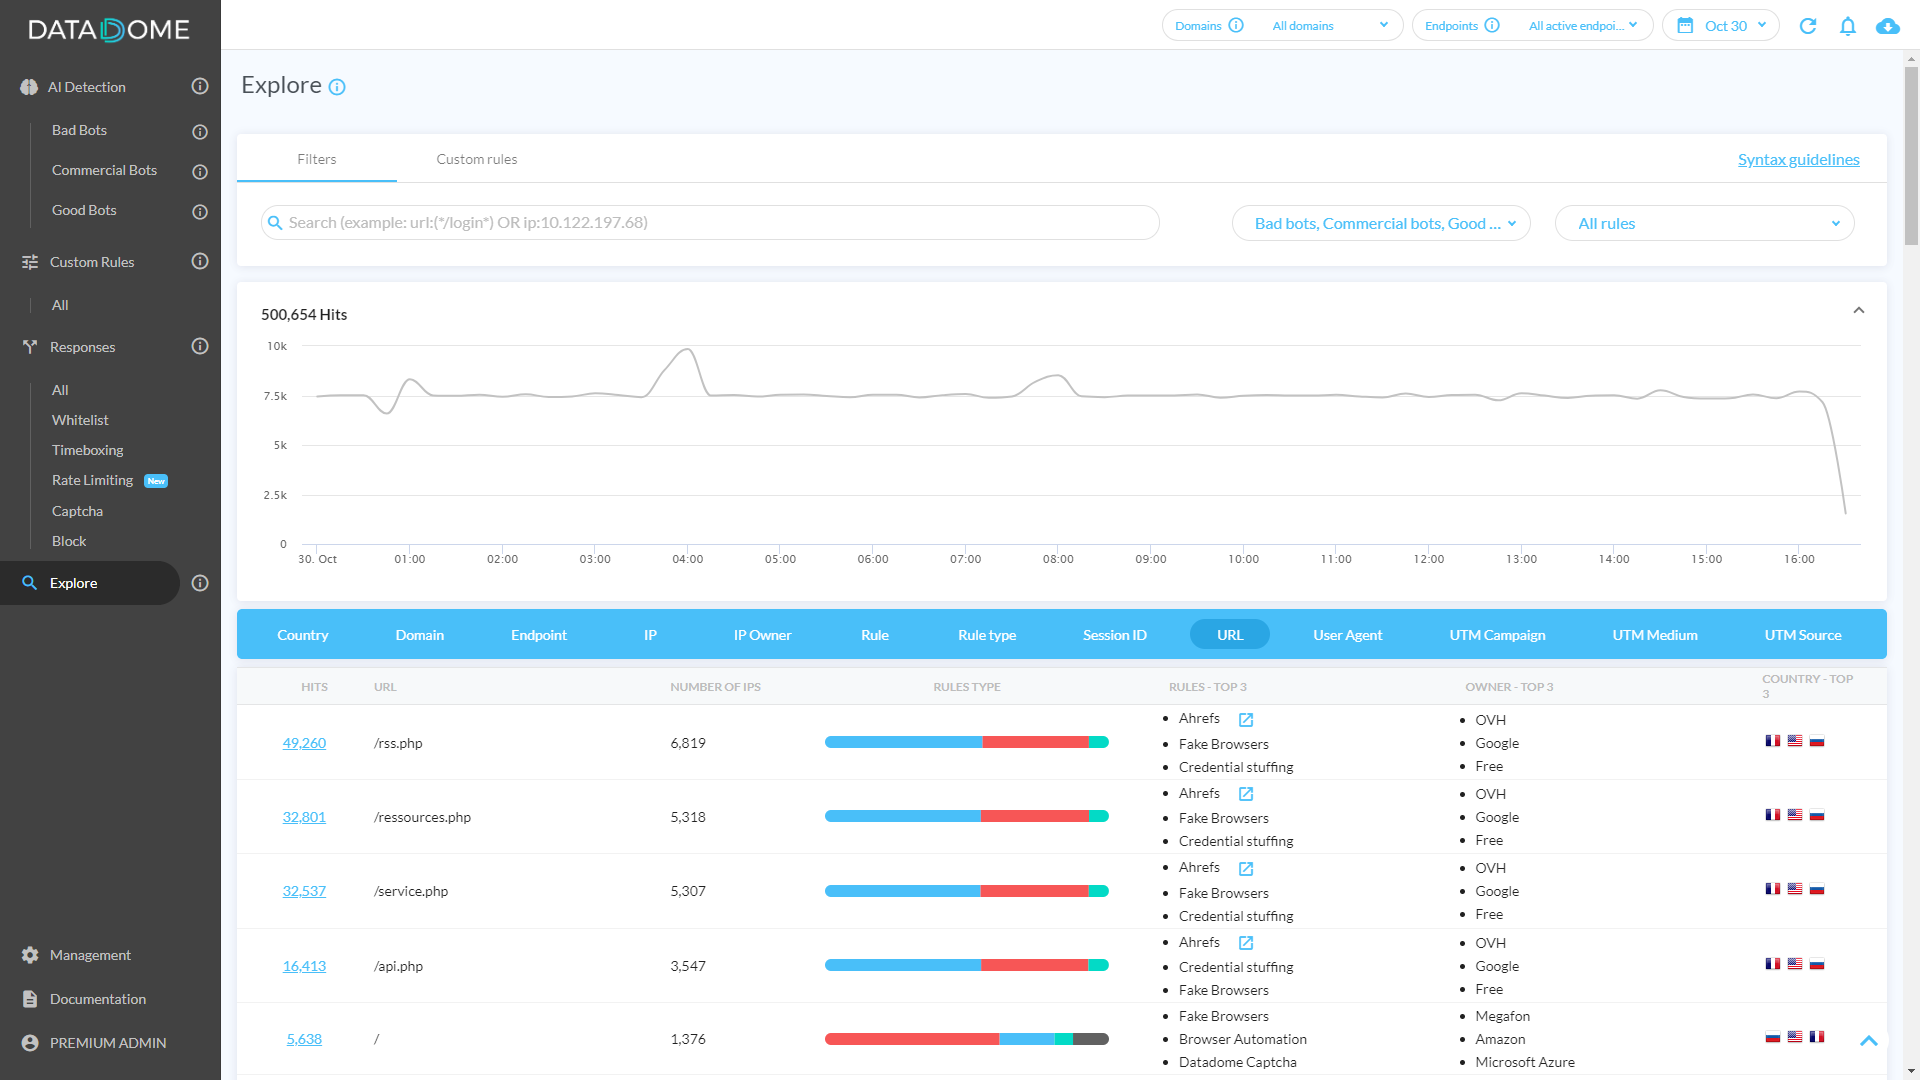Open the Syntax guidelines link
1920x1080 pixels.
[1798, 159]
